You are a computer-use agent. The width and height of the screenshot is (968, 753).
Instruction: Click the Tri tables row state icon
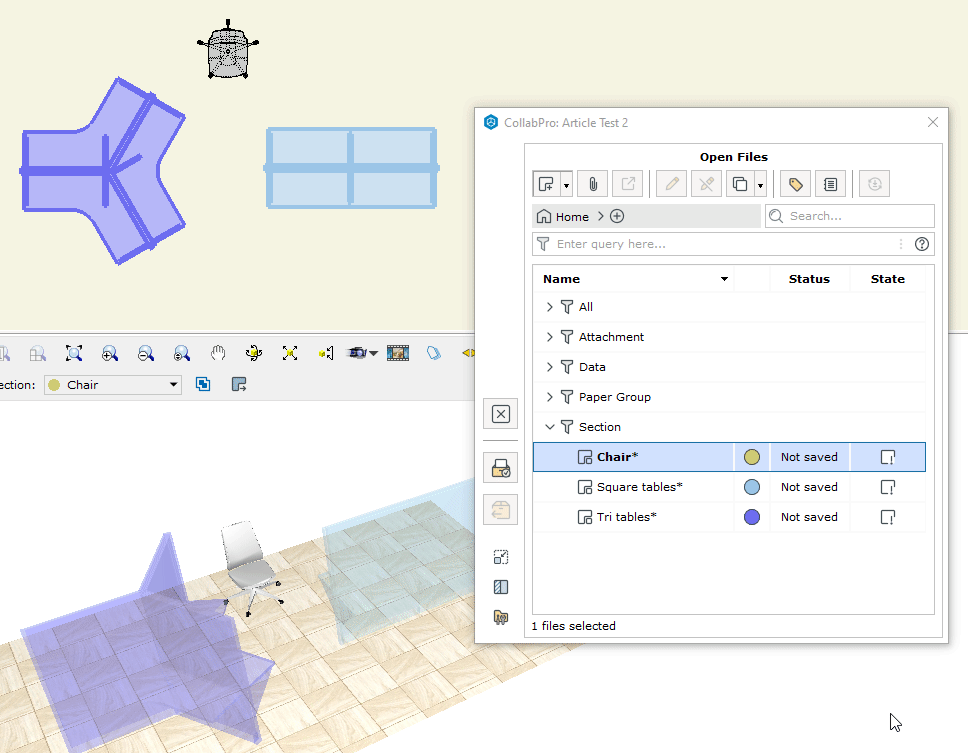coord(888,517)
